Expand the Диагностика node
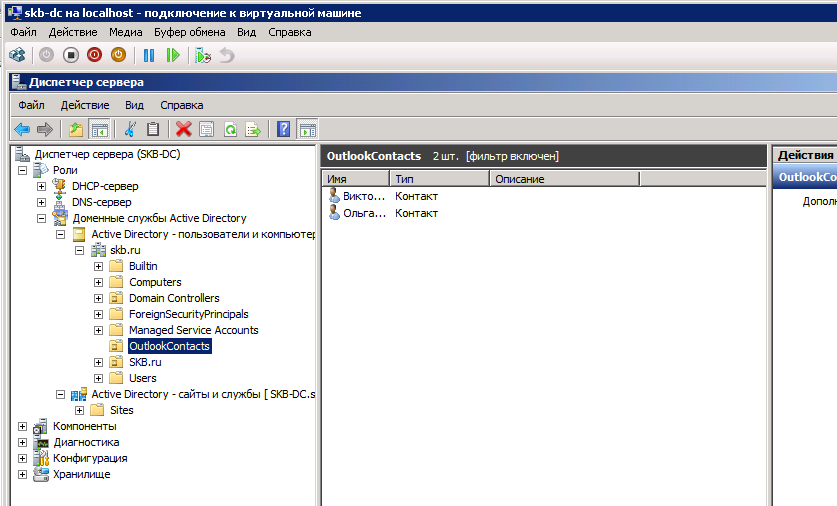Image resolution: width=837 pixels, height=506 pixels. [x=22, y=442]
